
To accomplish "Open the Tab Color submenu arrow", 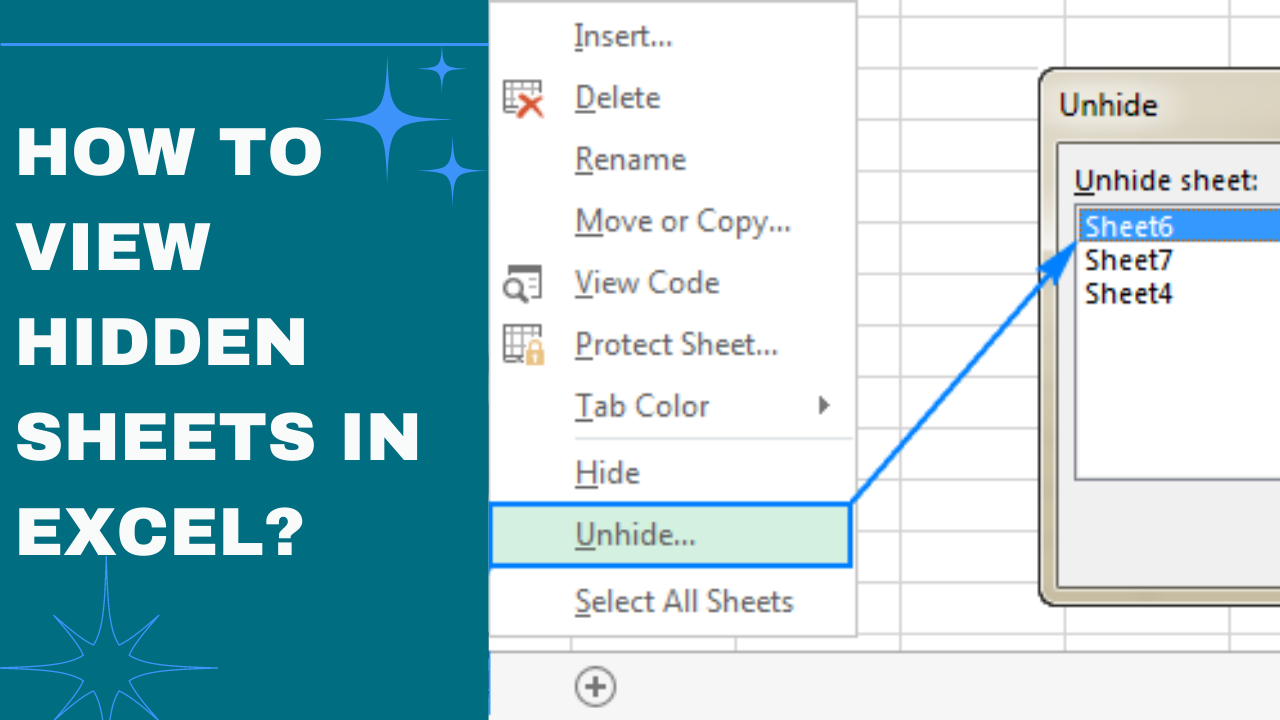I will point(824,406).
